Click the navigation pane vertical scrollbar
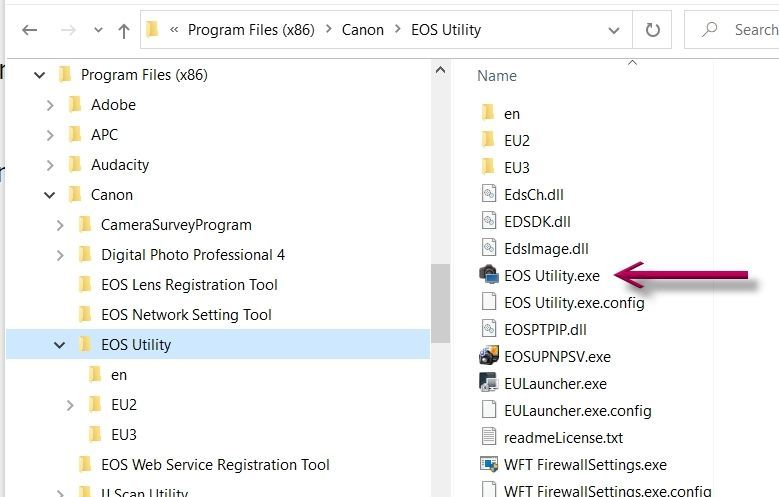The image size is (779, 497). [438, 300]
